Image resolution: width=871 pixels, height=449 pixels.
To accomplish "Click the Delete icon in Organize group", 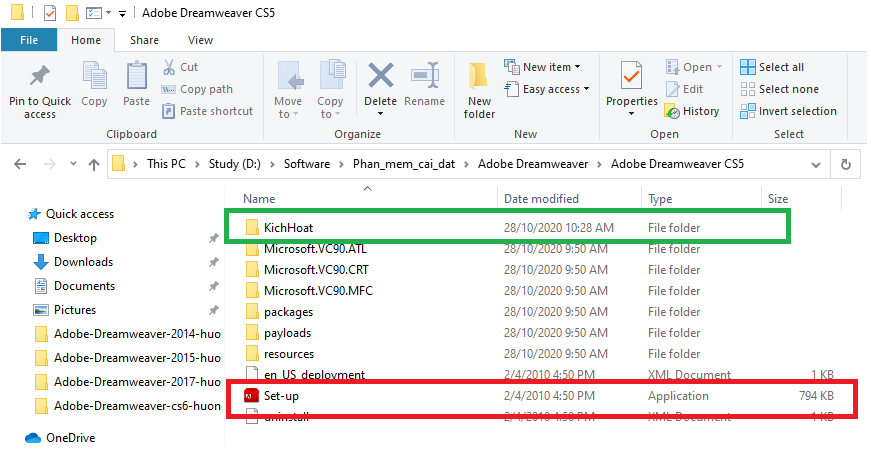I will pyautogui.click(x=380, y=78).
